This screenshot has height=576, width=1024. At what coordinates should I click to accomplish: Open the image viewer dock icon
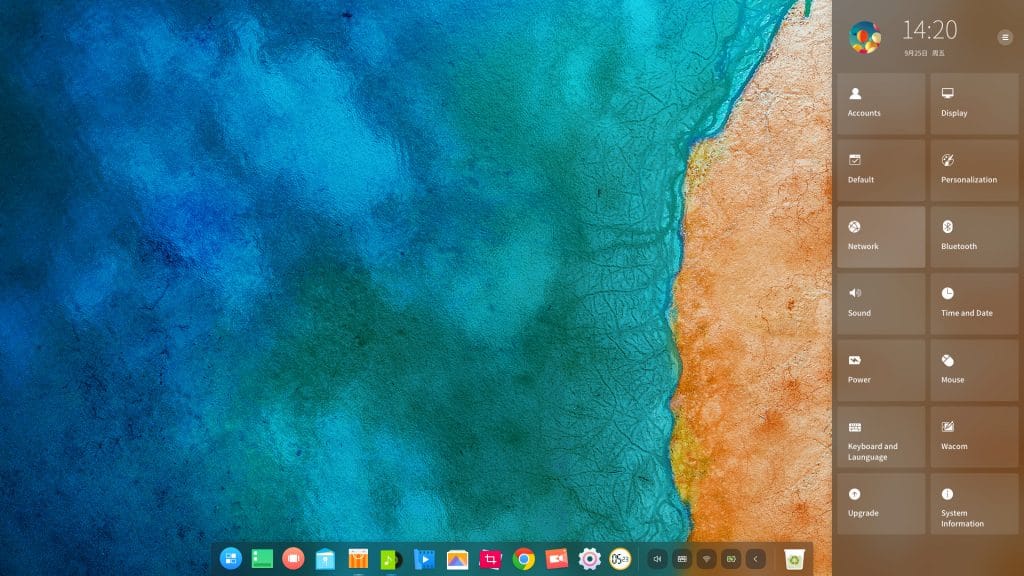pos(457,559)
